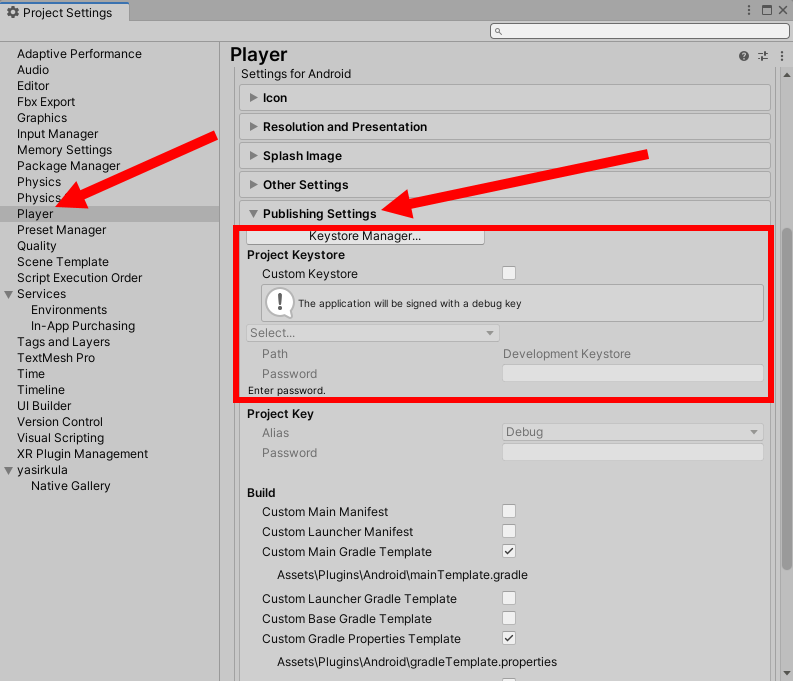Open Script Execution Order settings

[x=79, y=278]
